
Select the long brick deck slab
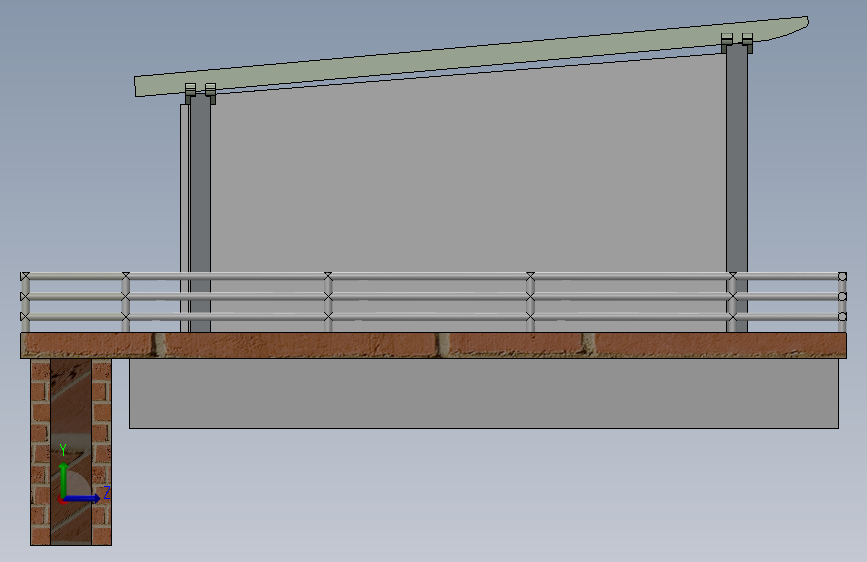point(434,345)
